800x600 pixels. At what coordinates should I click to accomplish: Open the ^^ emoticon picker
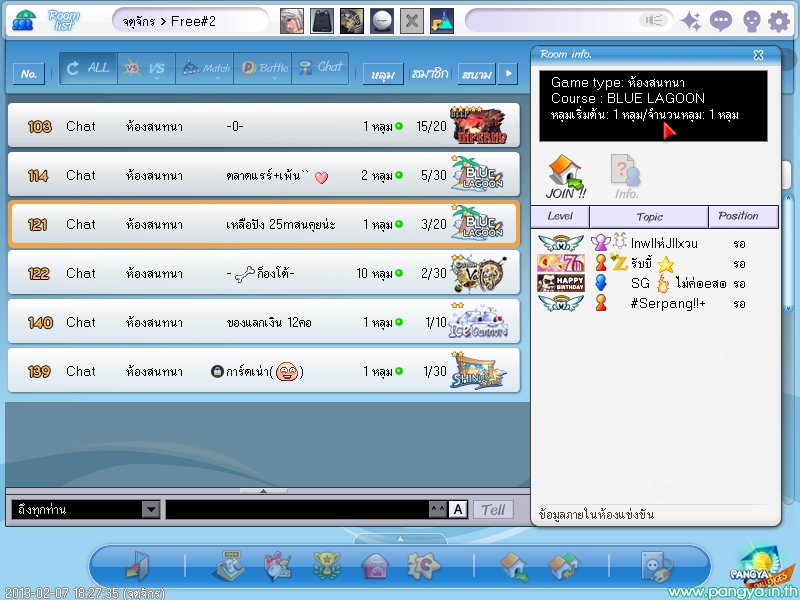(438, 509)
